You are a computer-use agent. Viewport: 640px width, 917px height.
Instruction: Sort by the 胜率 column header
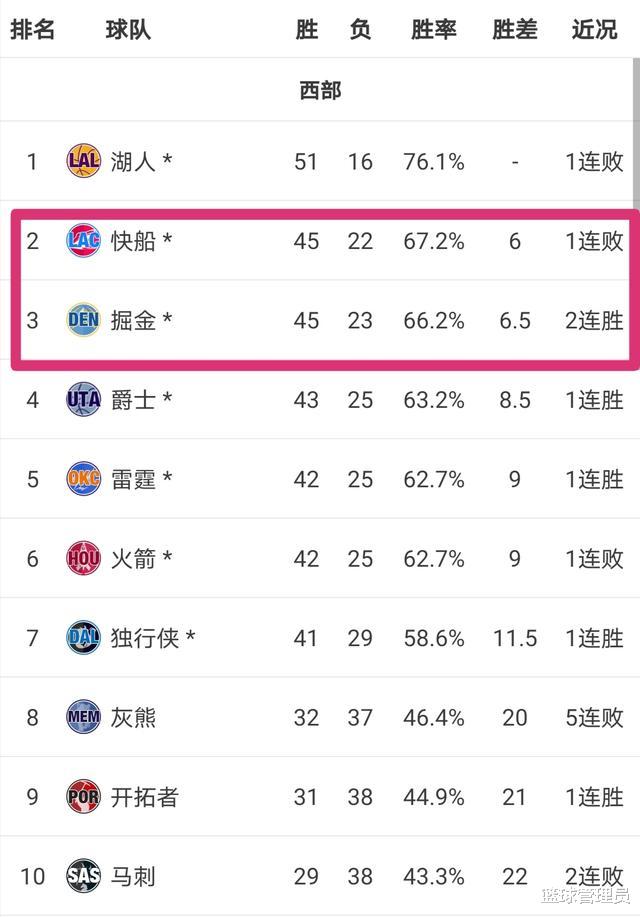click(x=433, y=29)
